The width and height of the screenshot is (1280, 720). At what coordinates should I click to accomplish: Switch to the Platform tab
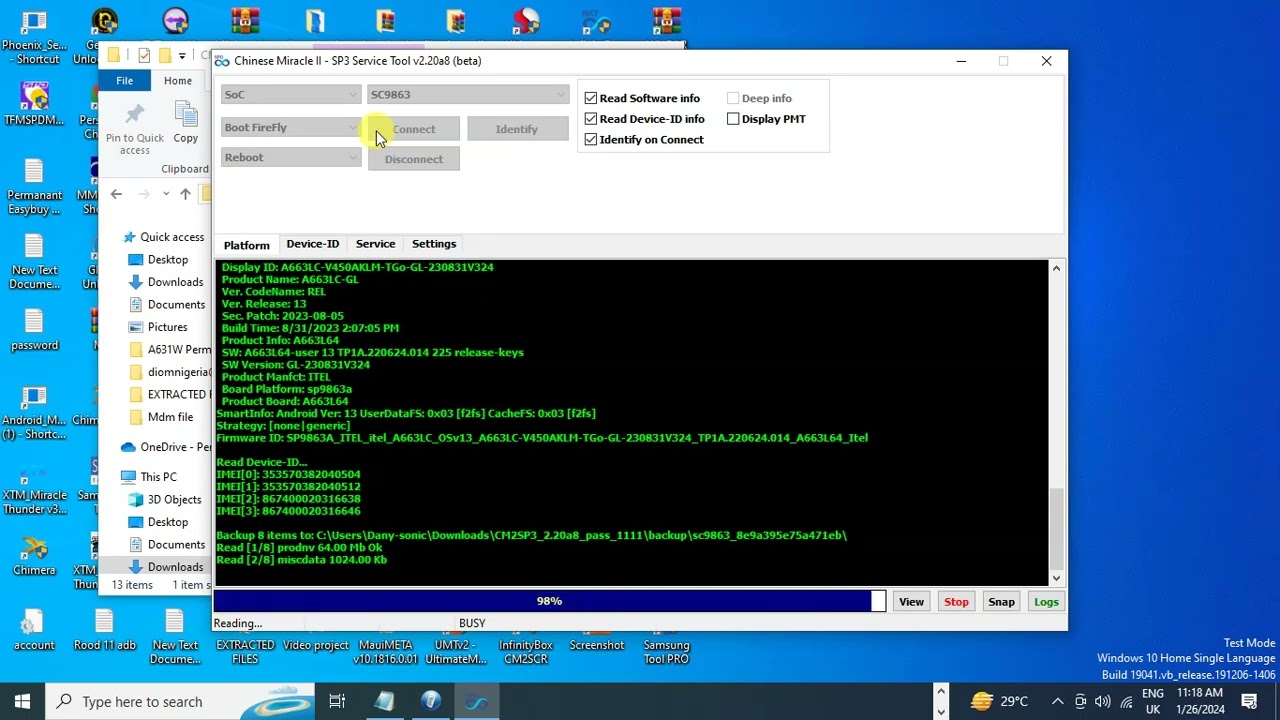click(x=246, y=245)
